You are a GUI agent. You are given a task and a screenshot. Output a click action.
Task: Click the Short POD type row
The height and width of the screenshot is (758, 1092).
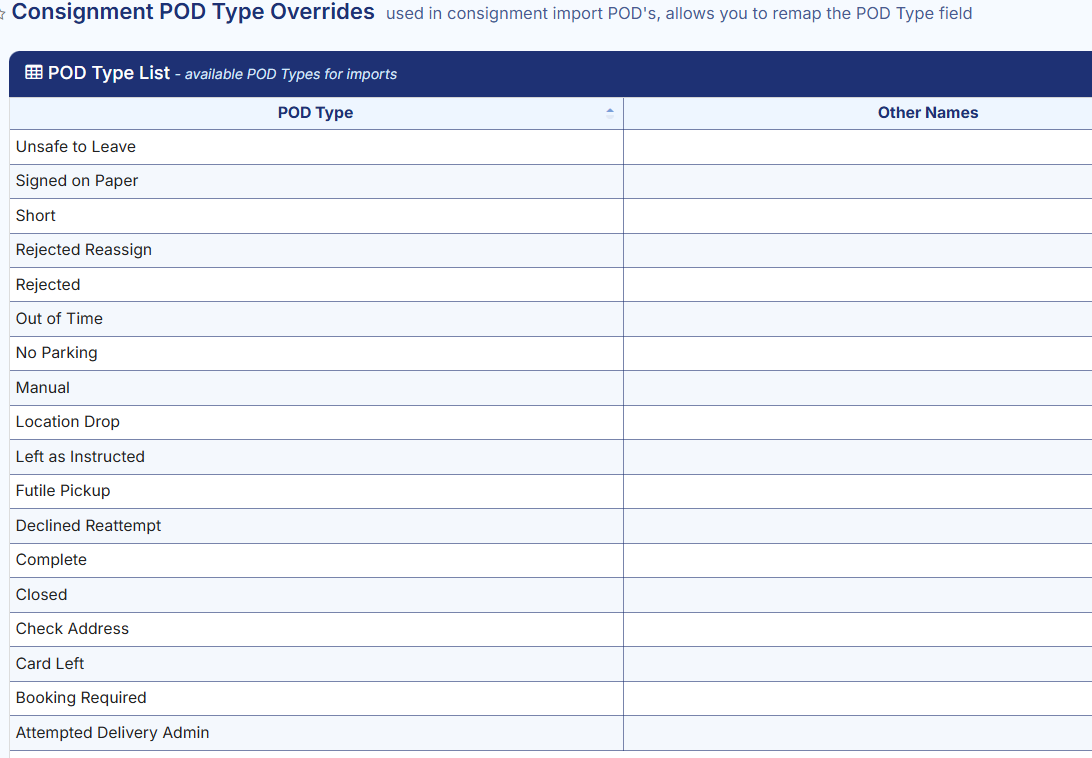(36, 216)
